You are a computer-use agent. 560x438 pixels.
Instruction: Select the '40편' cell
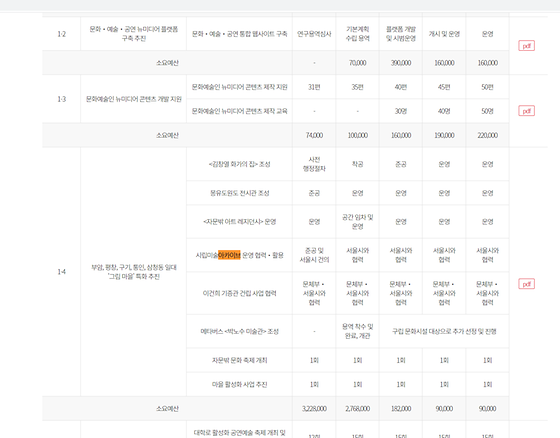click(401, 87)
